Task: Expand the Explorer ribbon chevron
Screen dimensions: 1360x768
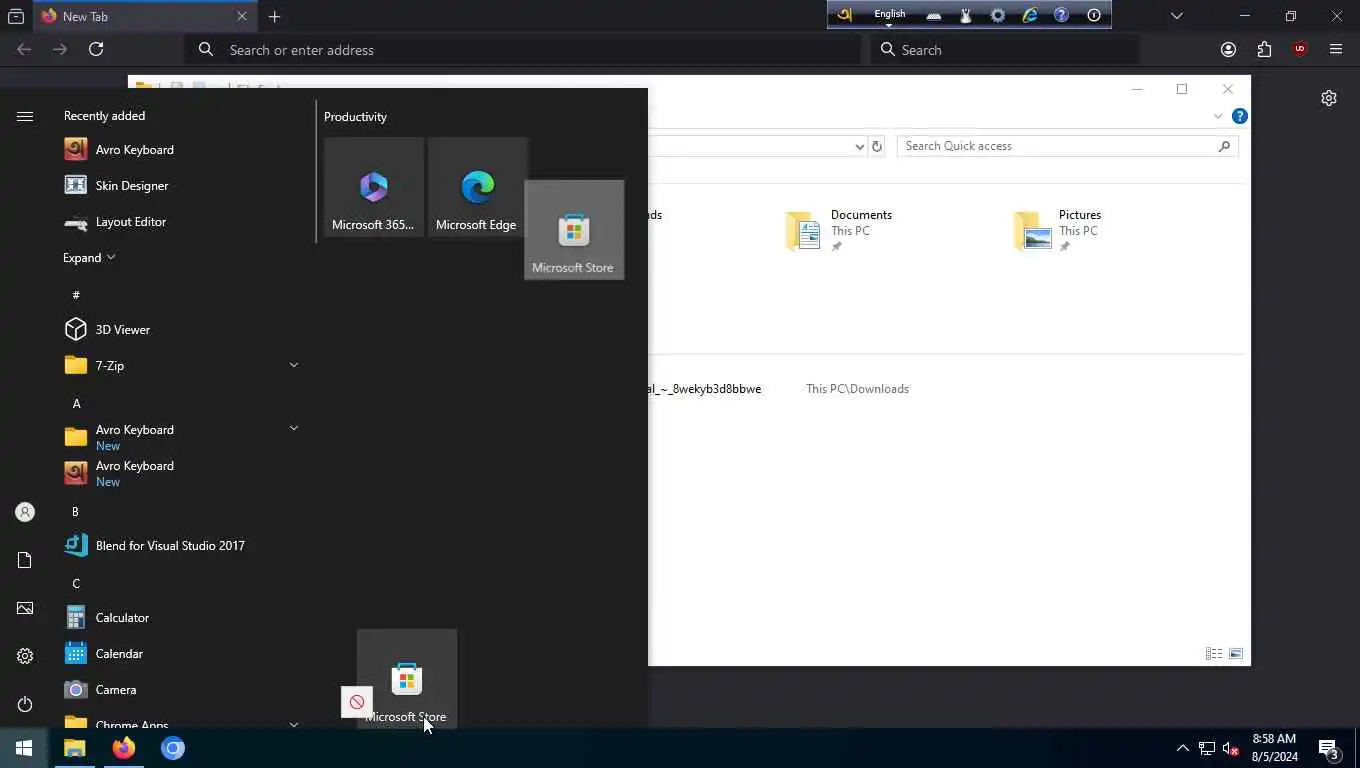Action: point(1217,116)
